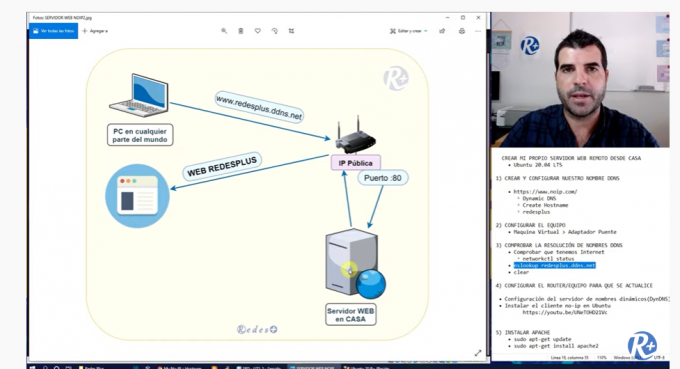The width and height of the screenshot is (680, 369).
Task: Open 'Ver todas las fotos' in Photos
Action: click(53, 31)
